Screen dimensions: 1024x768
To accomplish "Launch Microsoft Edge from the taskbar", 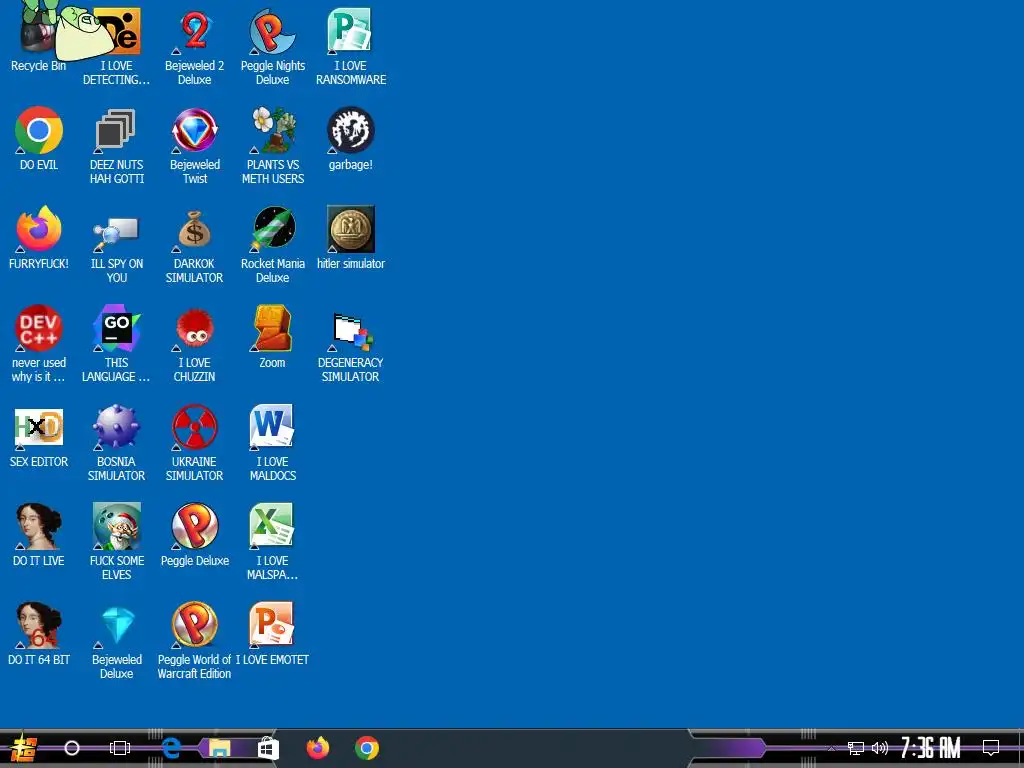I will (171, 748).
